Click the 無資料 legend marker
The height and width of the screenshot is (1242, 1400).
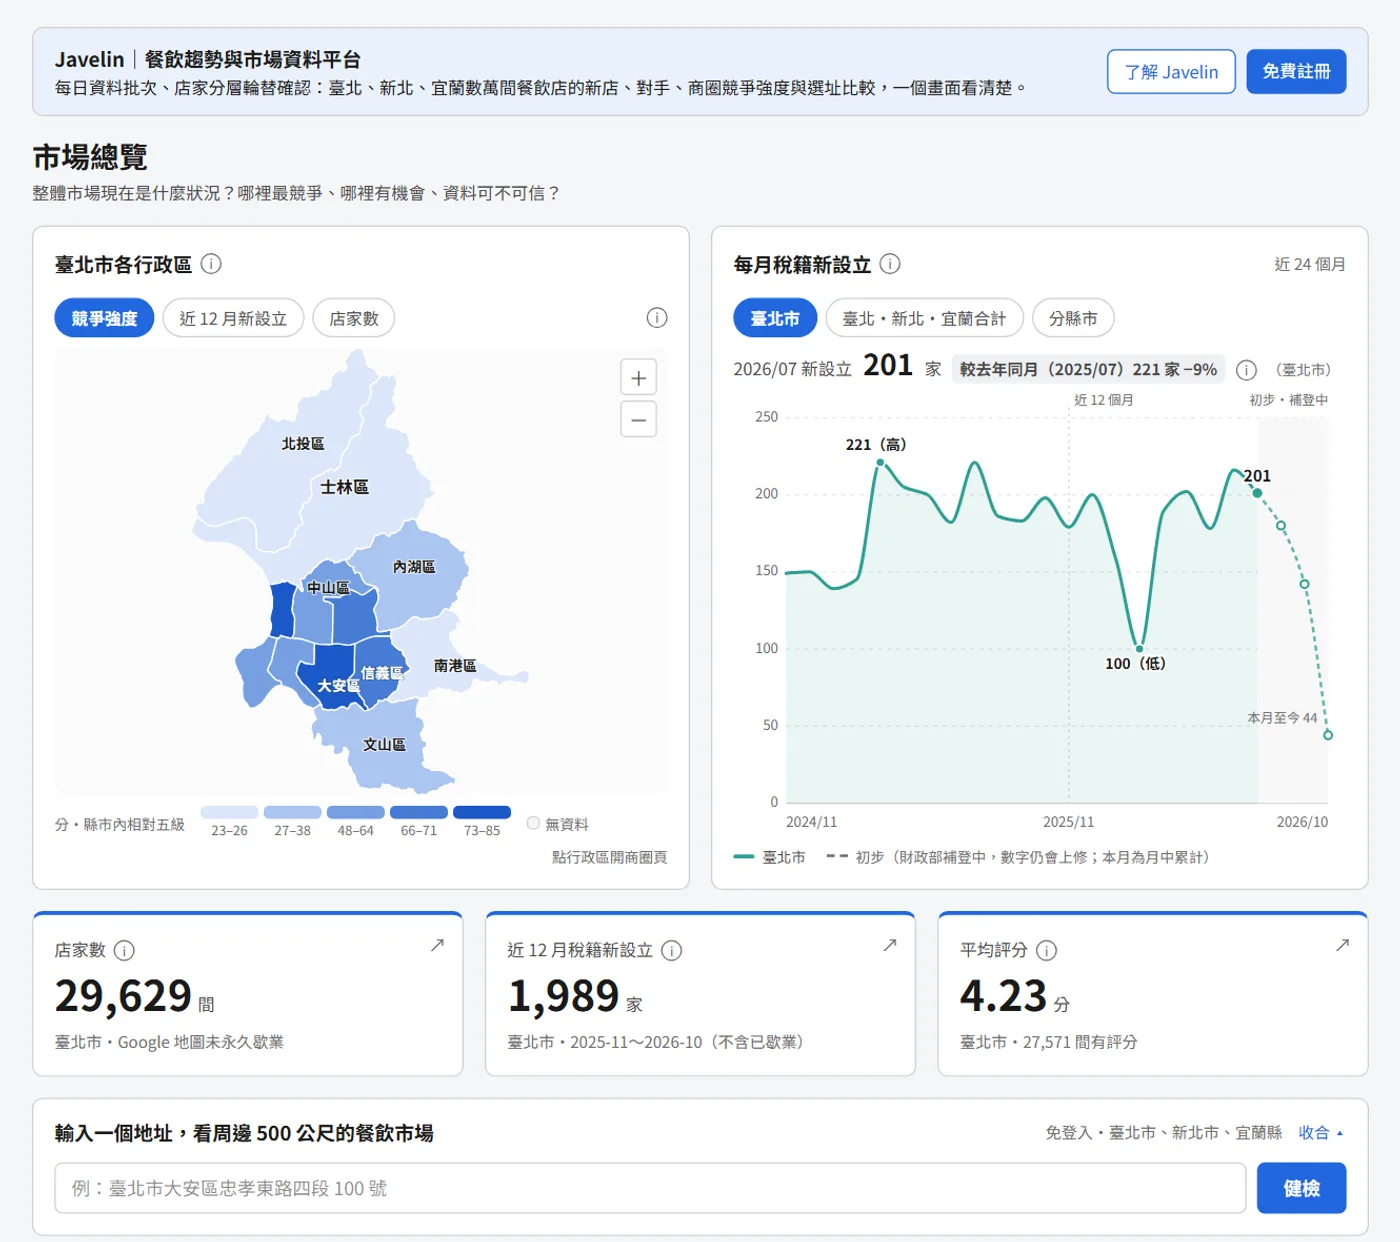(533, 823)
